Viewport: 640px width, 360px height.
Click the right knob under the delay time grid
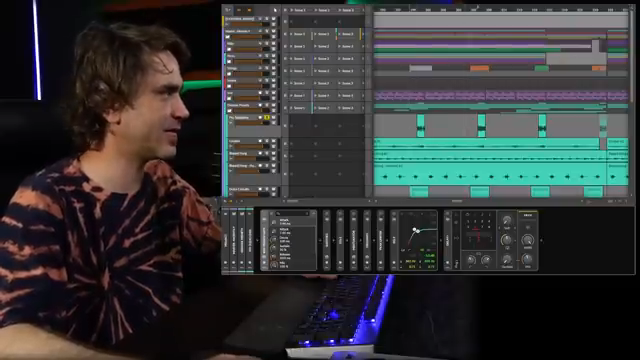[486, 260]
